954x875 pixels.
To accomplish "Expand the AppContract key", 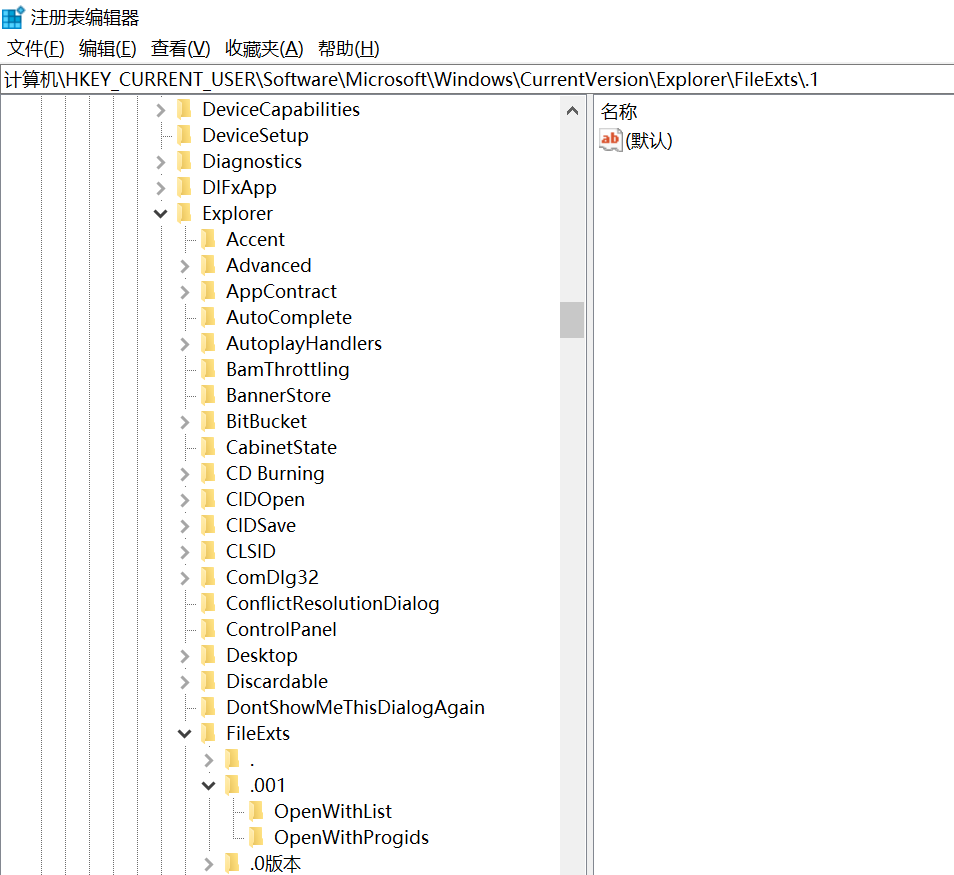I will coord(185,292).
